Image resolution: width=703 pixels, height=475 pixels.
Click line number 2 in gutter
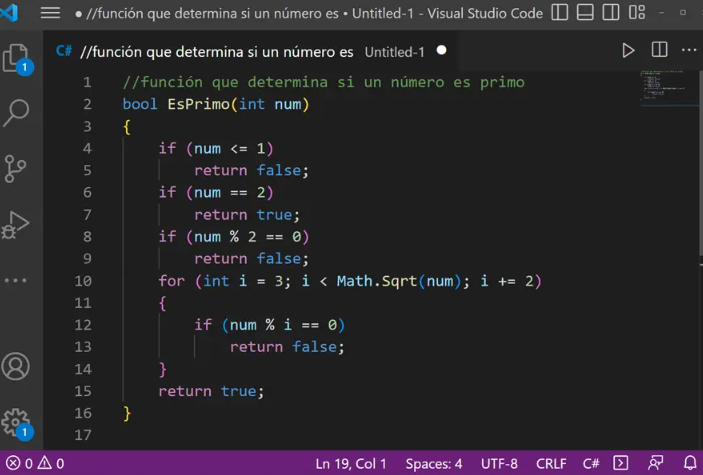coord(87,104)
